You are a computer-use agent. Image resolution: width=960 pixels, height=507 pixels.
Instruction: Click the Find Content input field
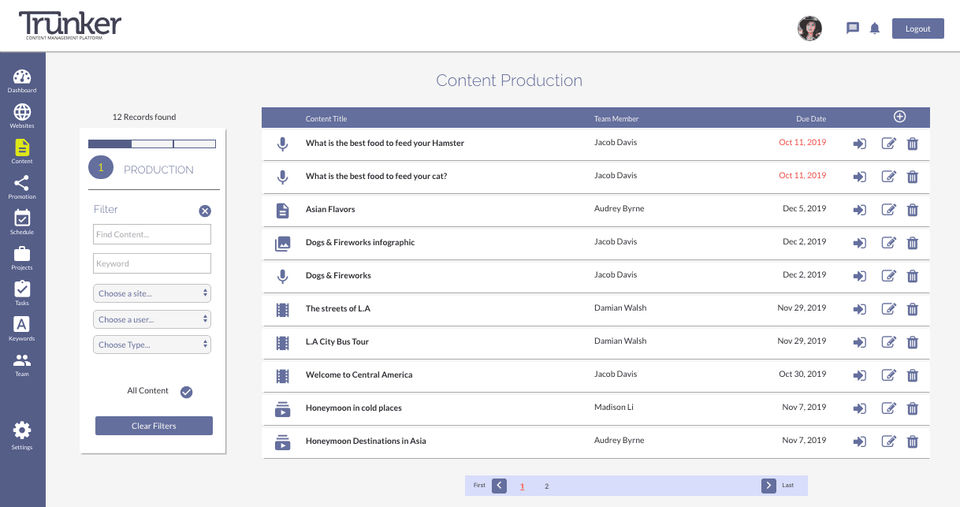point(152,234)
